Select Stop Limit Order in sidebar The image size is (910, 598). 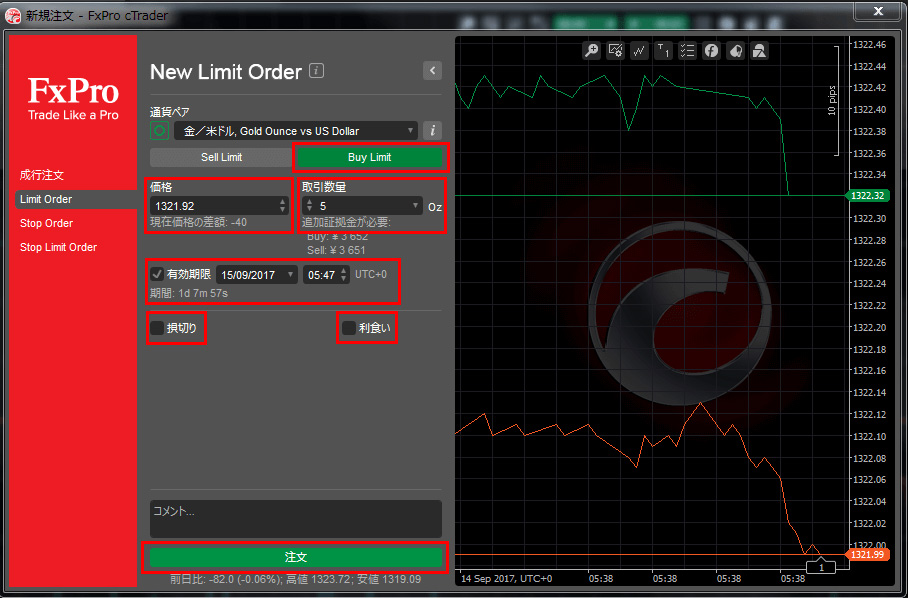click(58, 247)
